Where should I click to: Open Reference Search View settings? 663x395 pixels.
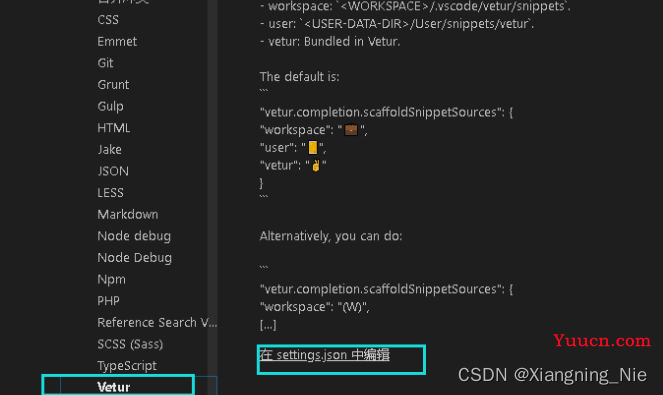(157, 322)
